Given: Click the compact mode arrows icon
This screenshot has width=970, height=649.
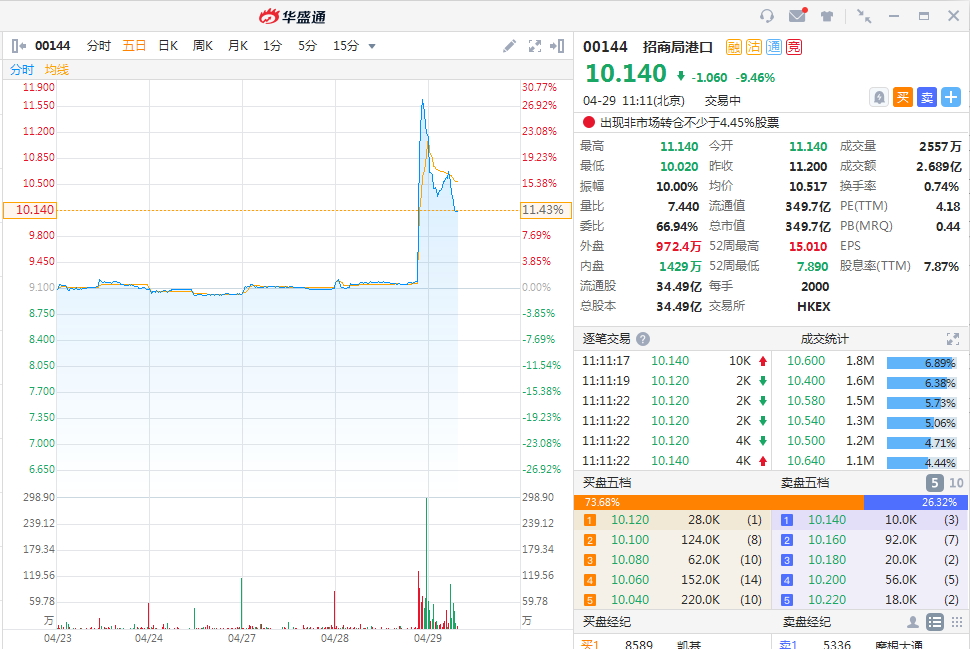Looking at the screenshot, I should 864,16.
